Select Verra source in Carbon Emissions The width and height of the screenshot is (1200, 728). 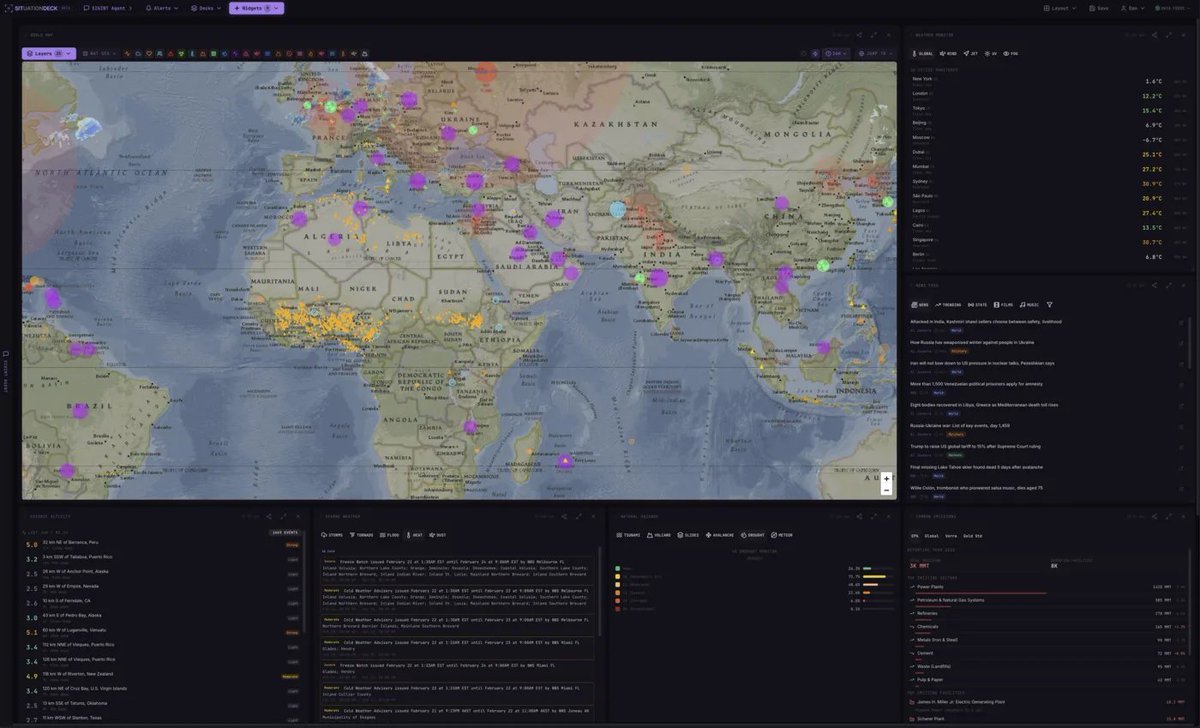tap(951, 536)
